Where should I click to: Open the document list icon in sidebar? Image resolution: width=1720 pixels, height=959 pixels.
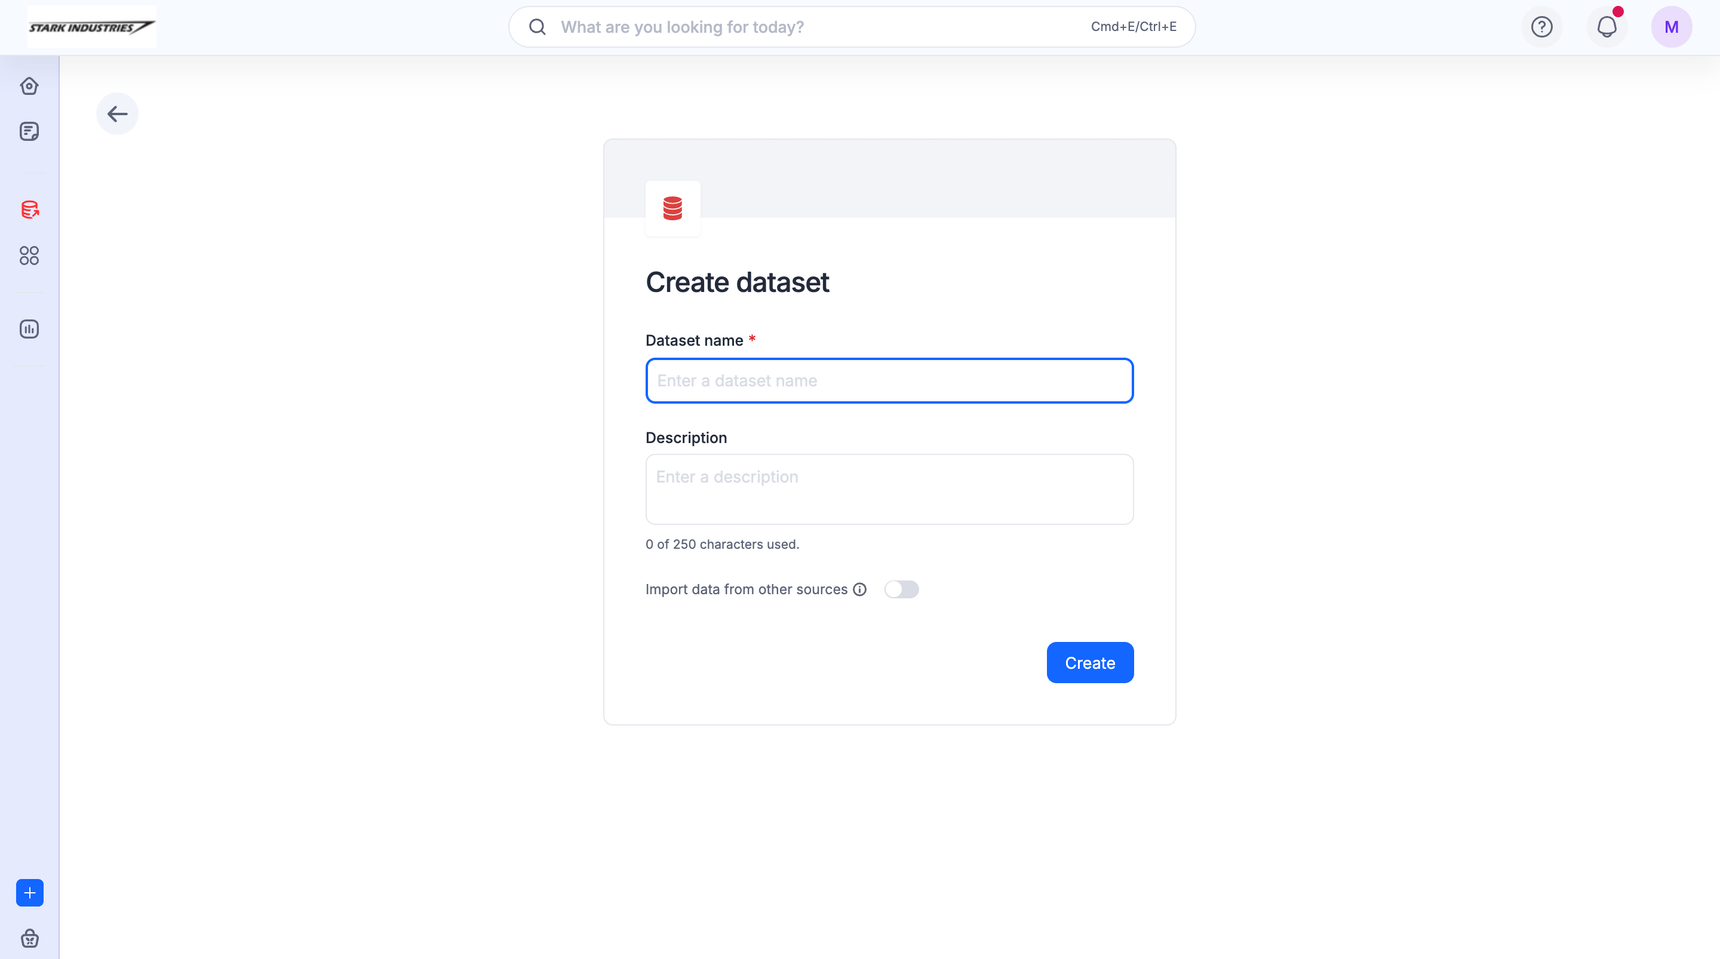[29, 131]
